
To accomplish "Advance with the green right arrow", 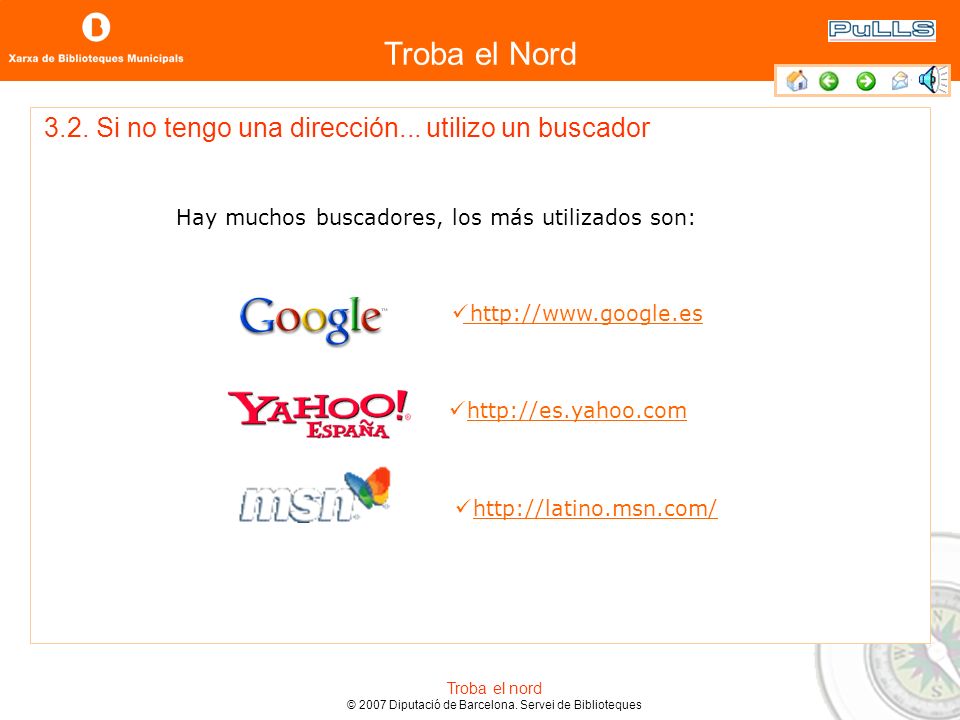I will point(866,81).
